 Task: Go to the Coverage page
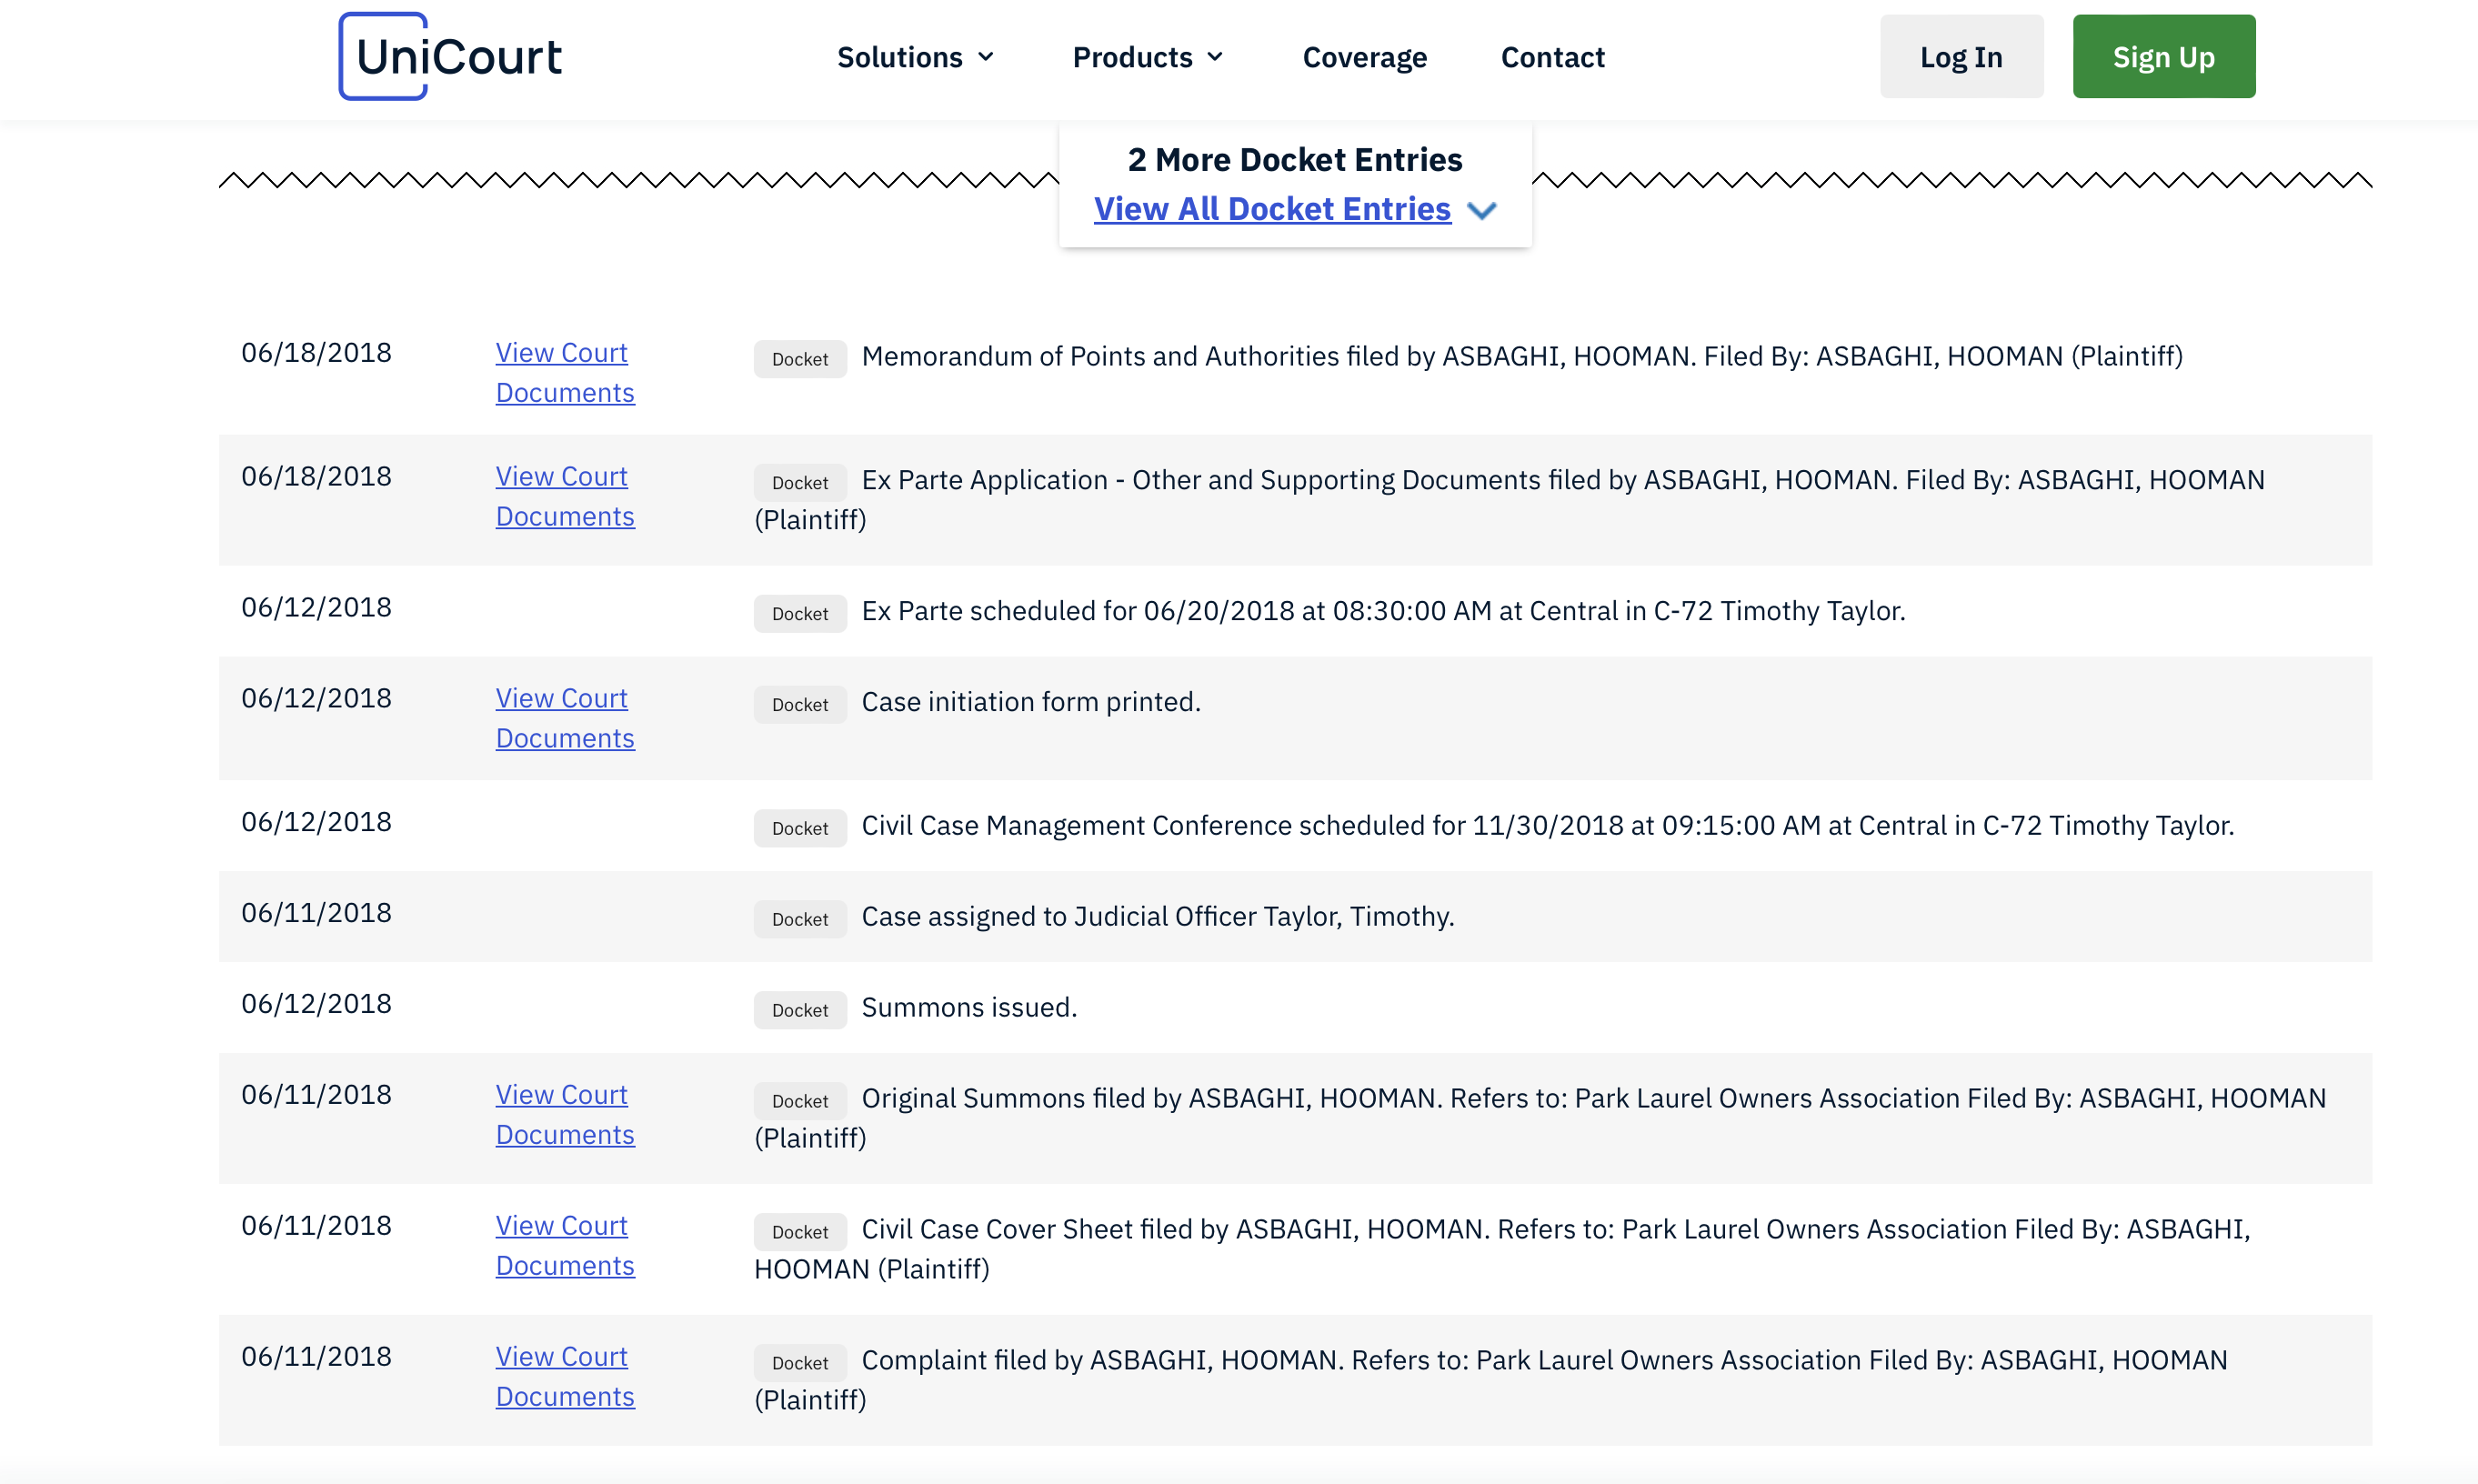(1364, 57)
